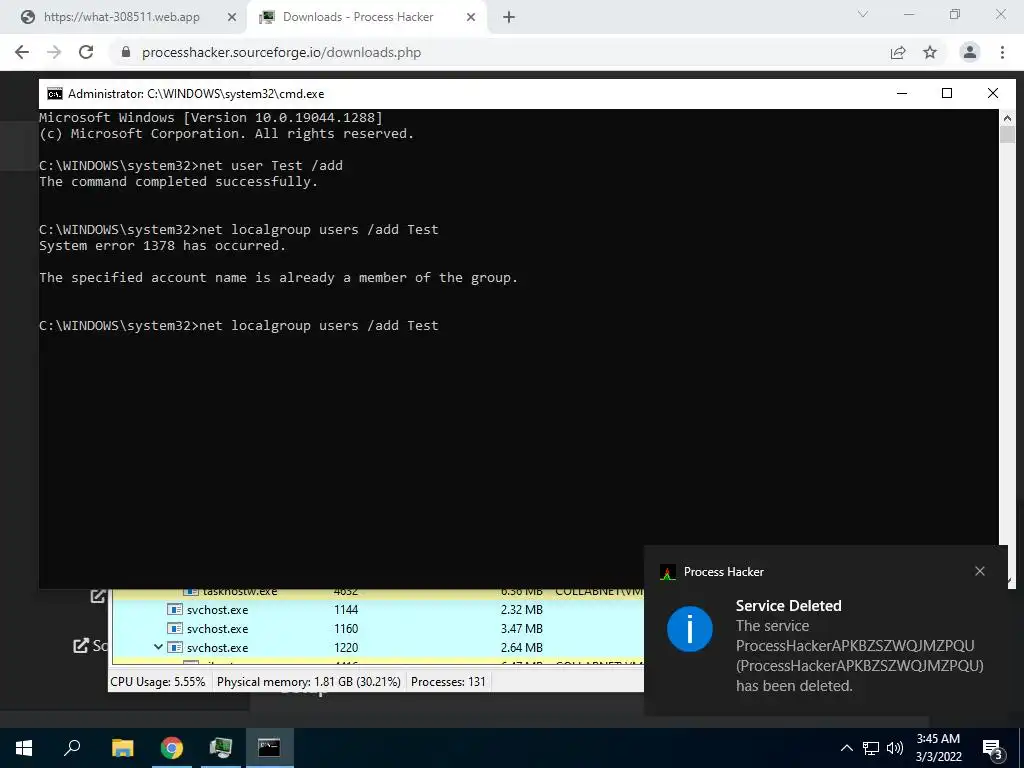
Task: Open the Windows Start menu
Action: click(24, 748)
